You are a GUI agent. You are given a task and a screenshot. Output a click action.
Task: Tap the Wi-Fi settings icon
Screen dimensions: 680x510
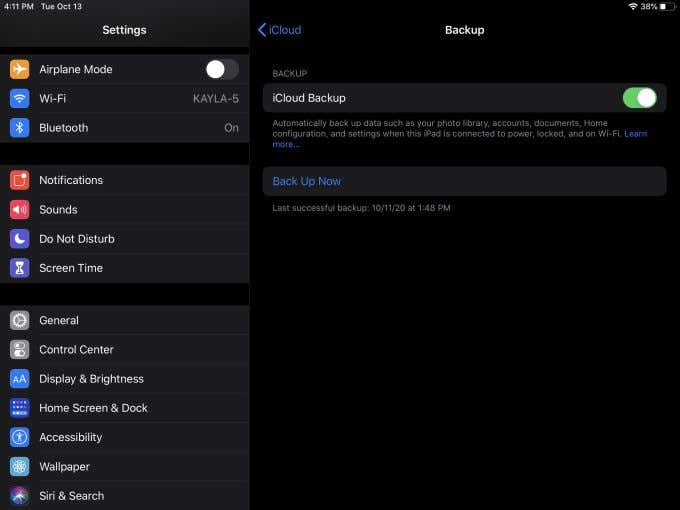20,98
